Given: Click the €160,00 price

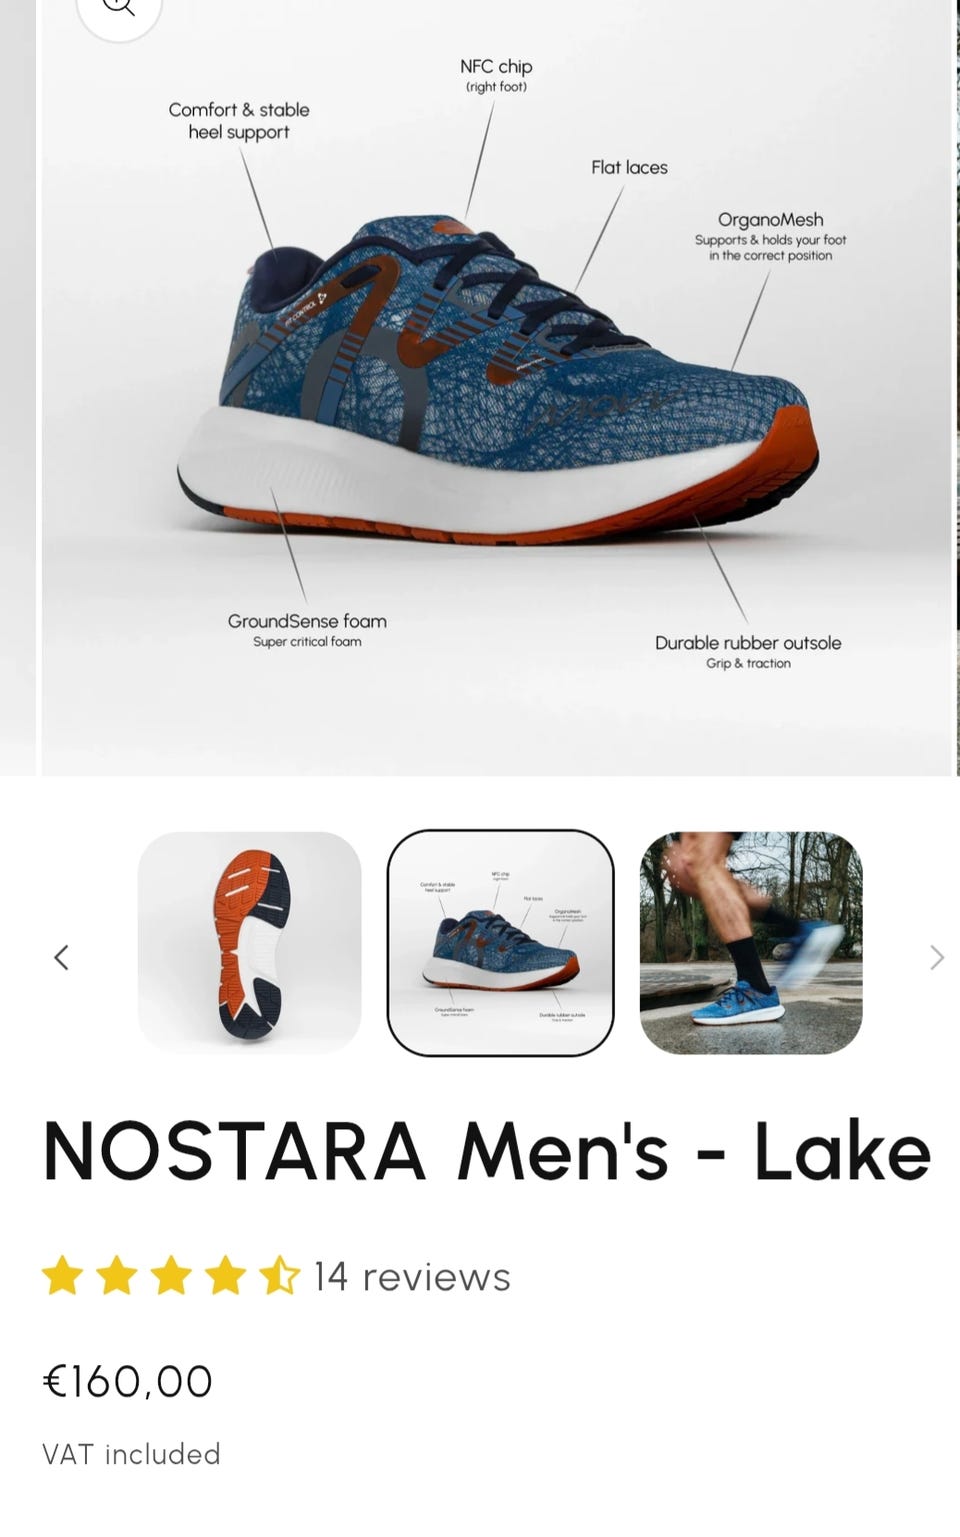Looking at the screenshot, I should [128, 1382].
